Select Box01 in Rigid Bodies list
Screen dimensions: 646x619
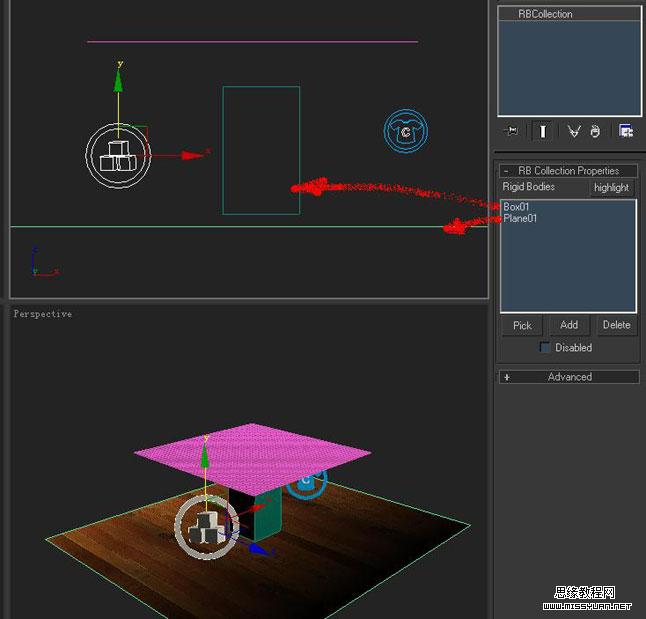pos(517,207)
